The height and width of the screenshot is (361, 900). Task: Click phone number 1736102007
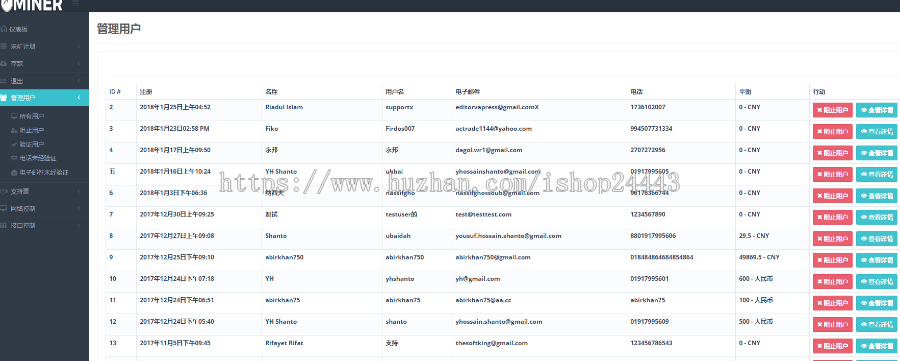[648, 107]
